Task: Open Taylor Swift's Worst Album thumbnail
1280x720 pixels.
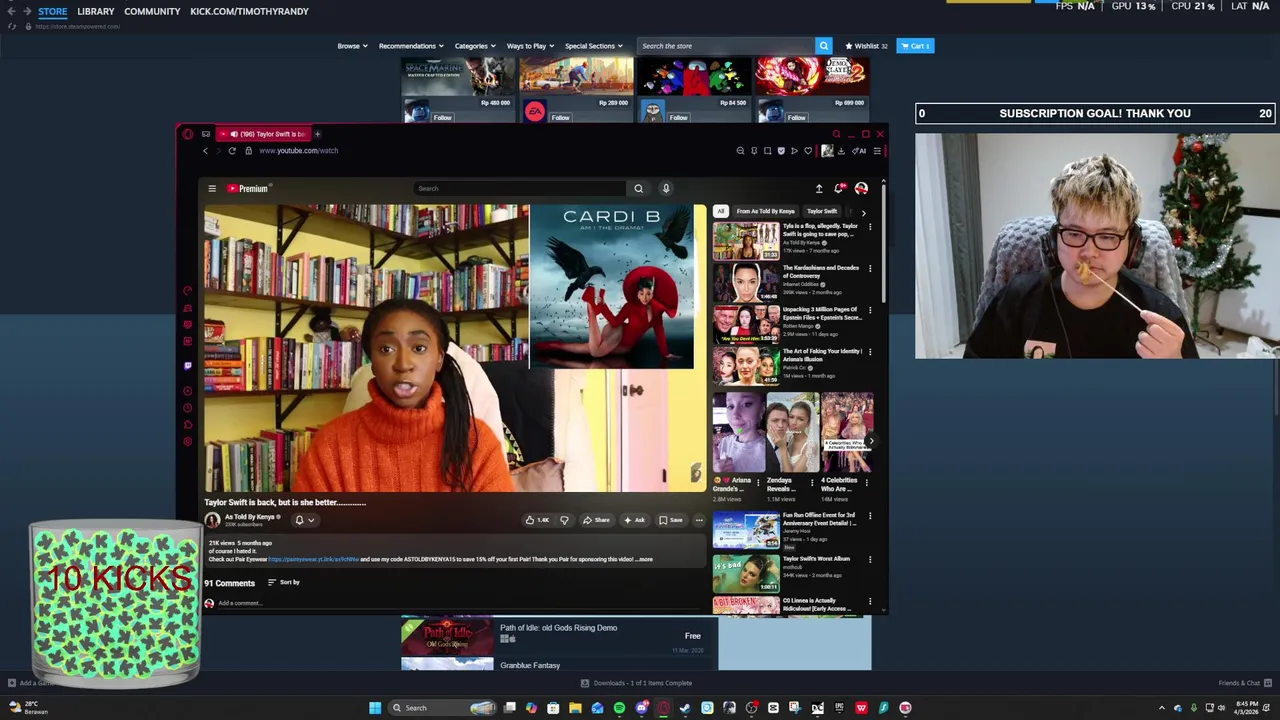Action: pos(746,573)
